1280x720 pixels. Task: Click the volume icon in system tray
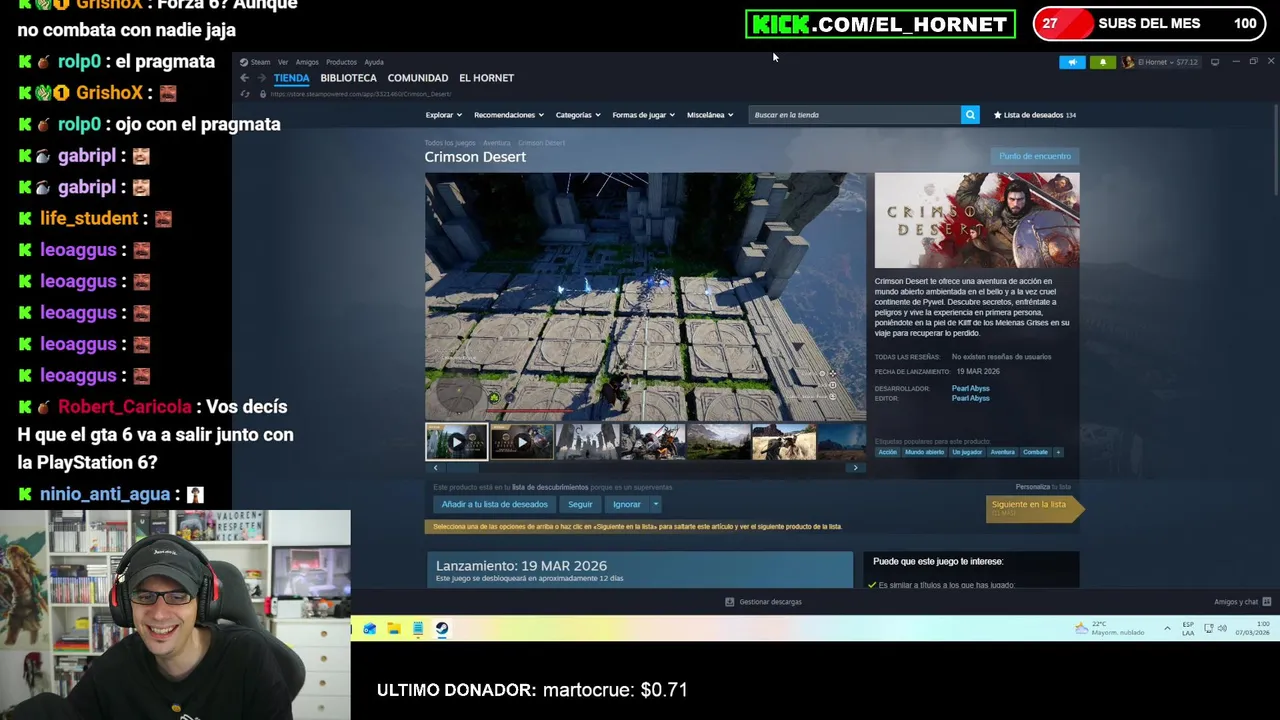(1222, 629)
